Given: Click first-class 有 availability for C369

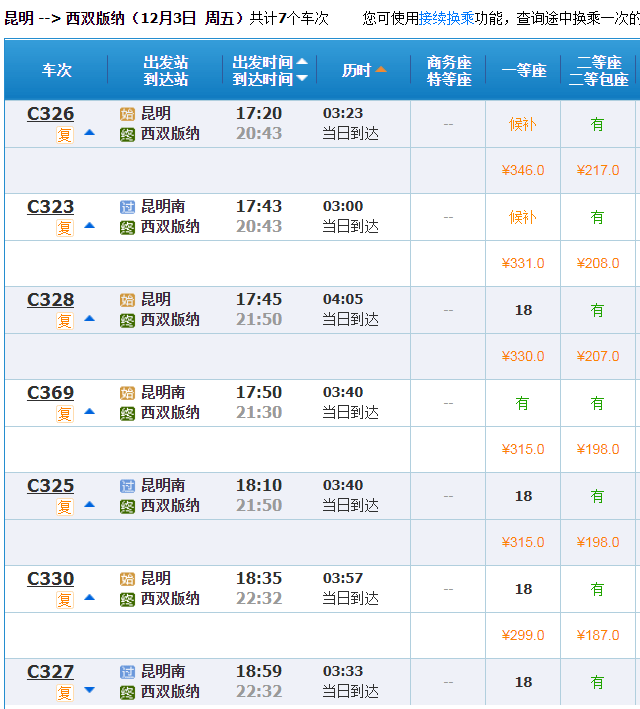Looking at the screenshot, I should pos(522,403).
